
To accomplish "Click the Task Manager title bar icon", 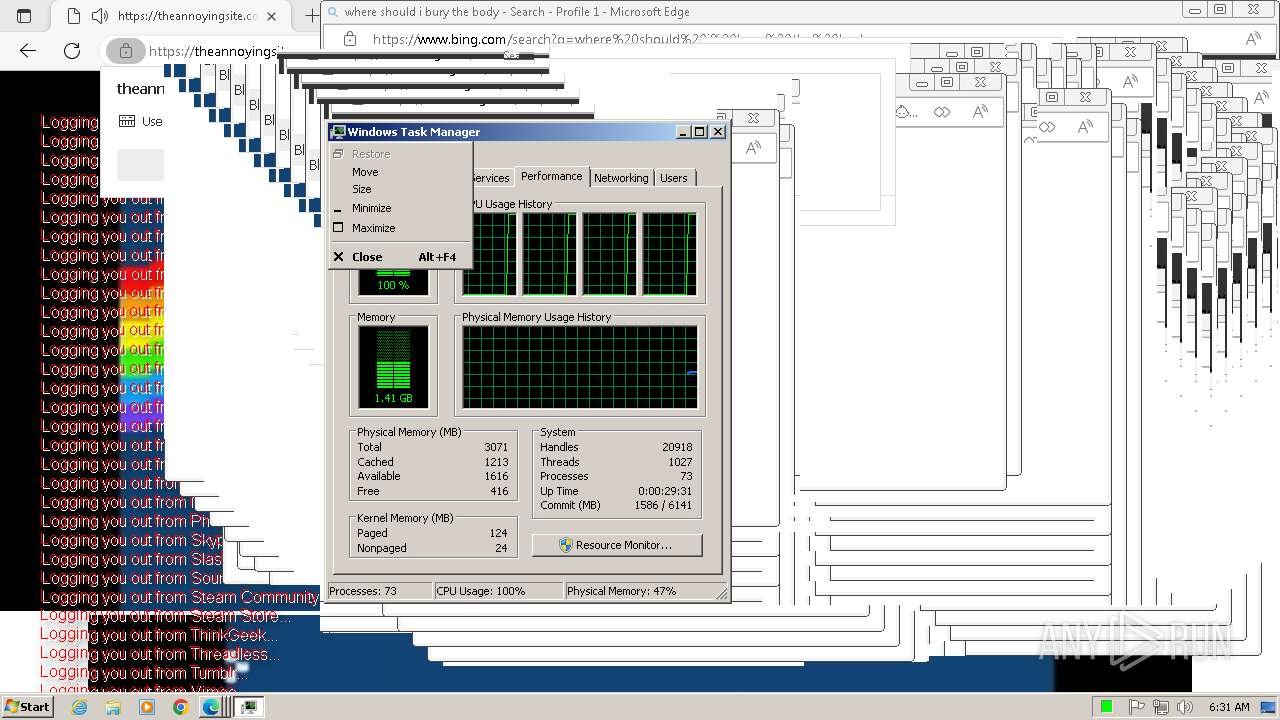I will point(338,132).
